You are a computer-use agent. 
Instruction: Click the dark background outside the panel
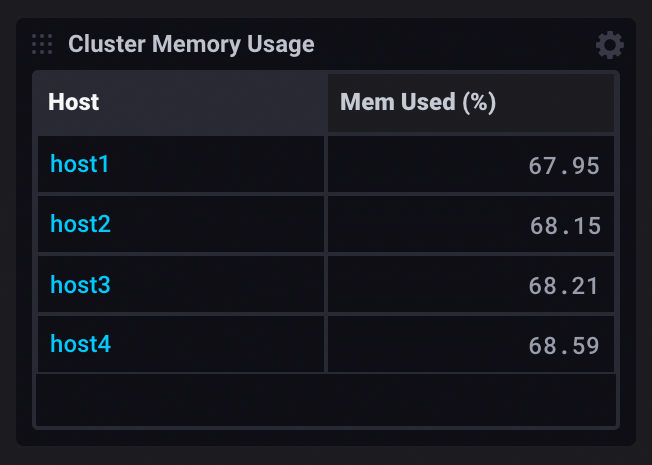(x=326, y=455)
